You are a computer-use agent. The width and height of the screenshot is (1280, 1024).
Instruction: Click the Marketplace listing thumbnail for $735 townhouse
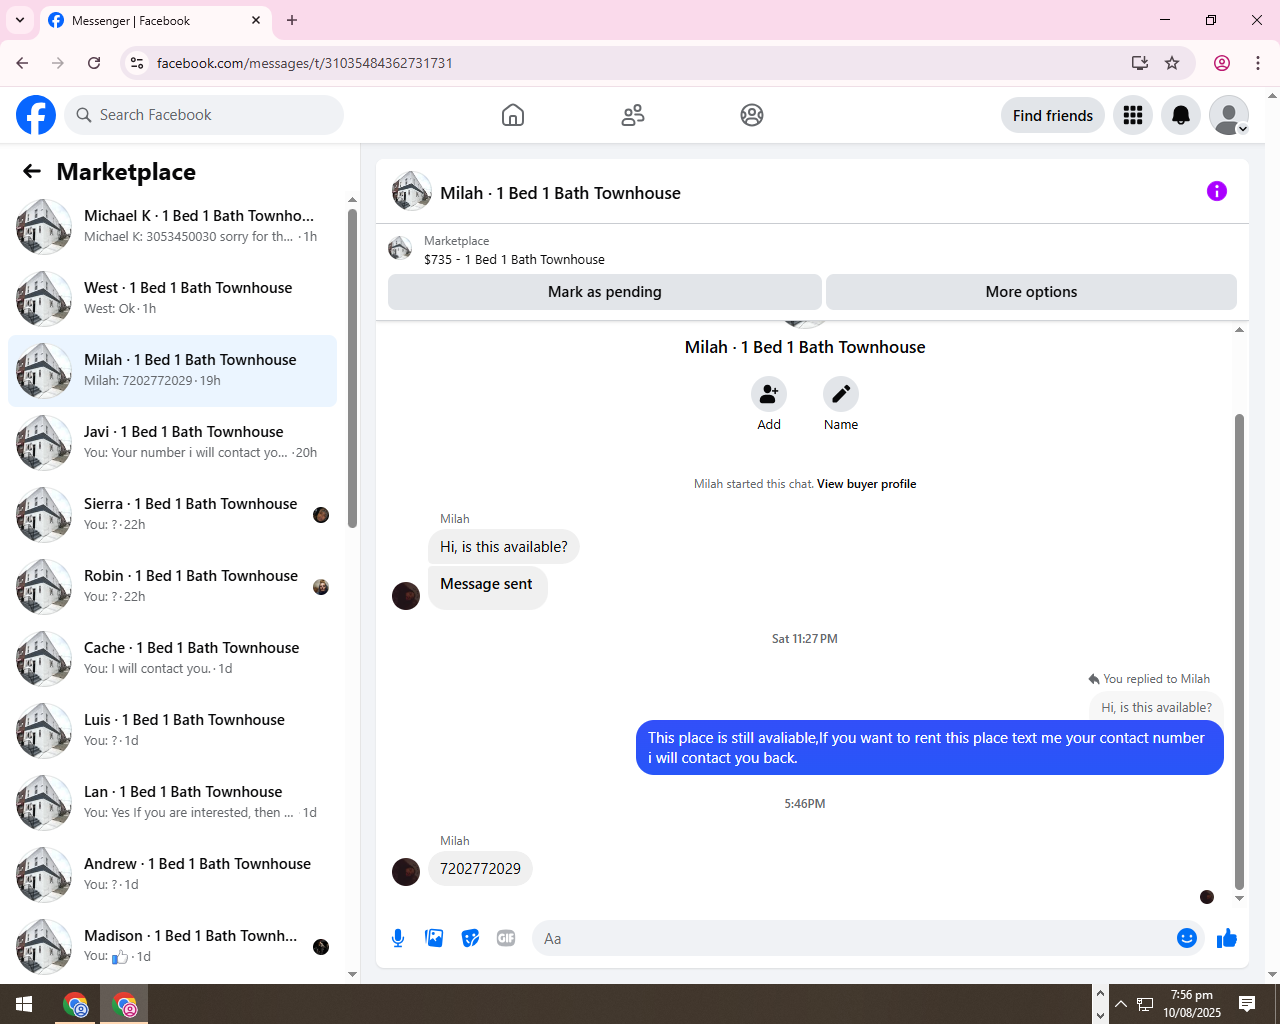(400, 248)
